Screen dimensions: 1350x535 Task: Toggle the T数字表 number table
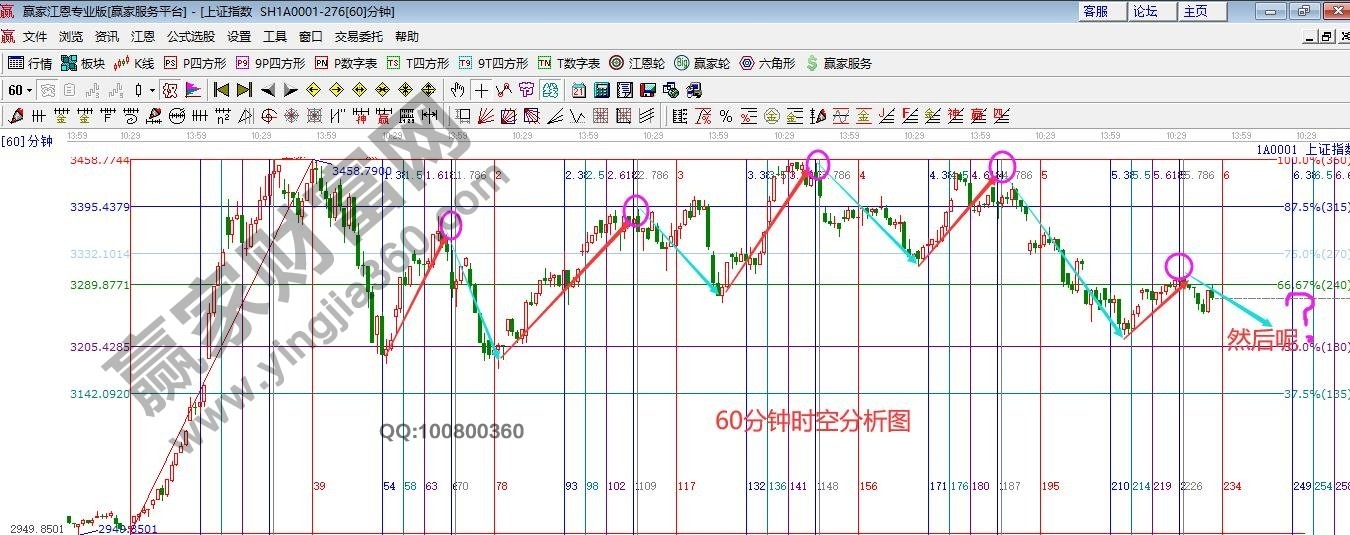click(x=569, y=63)
